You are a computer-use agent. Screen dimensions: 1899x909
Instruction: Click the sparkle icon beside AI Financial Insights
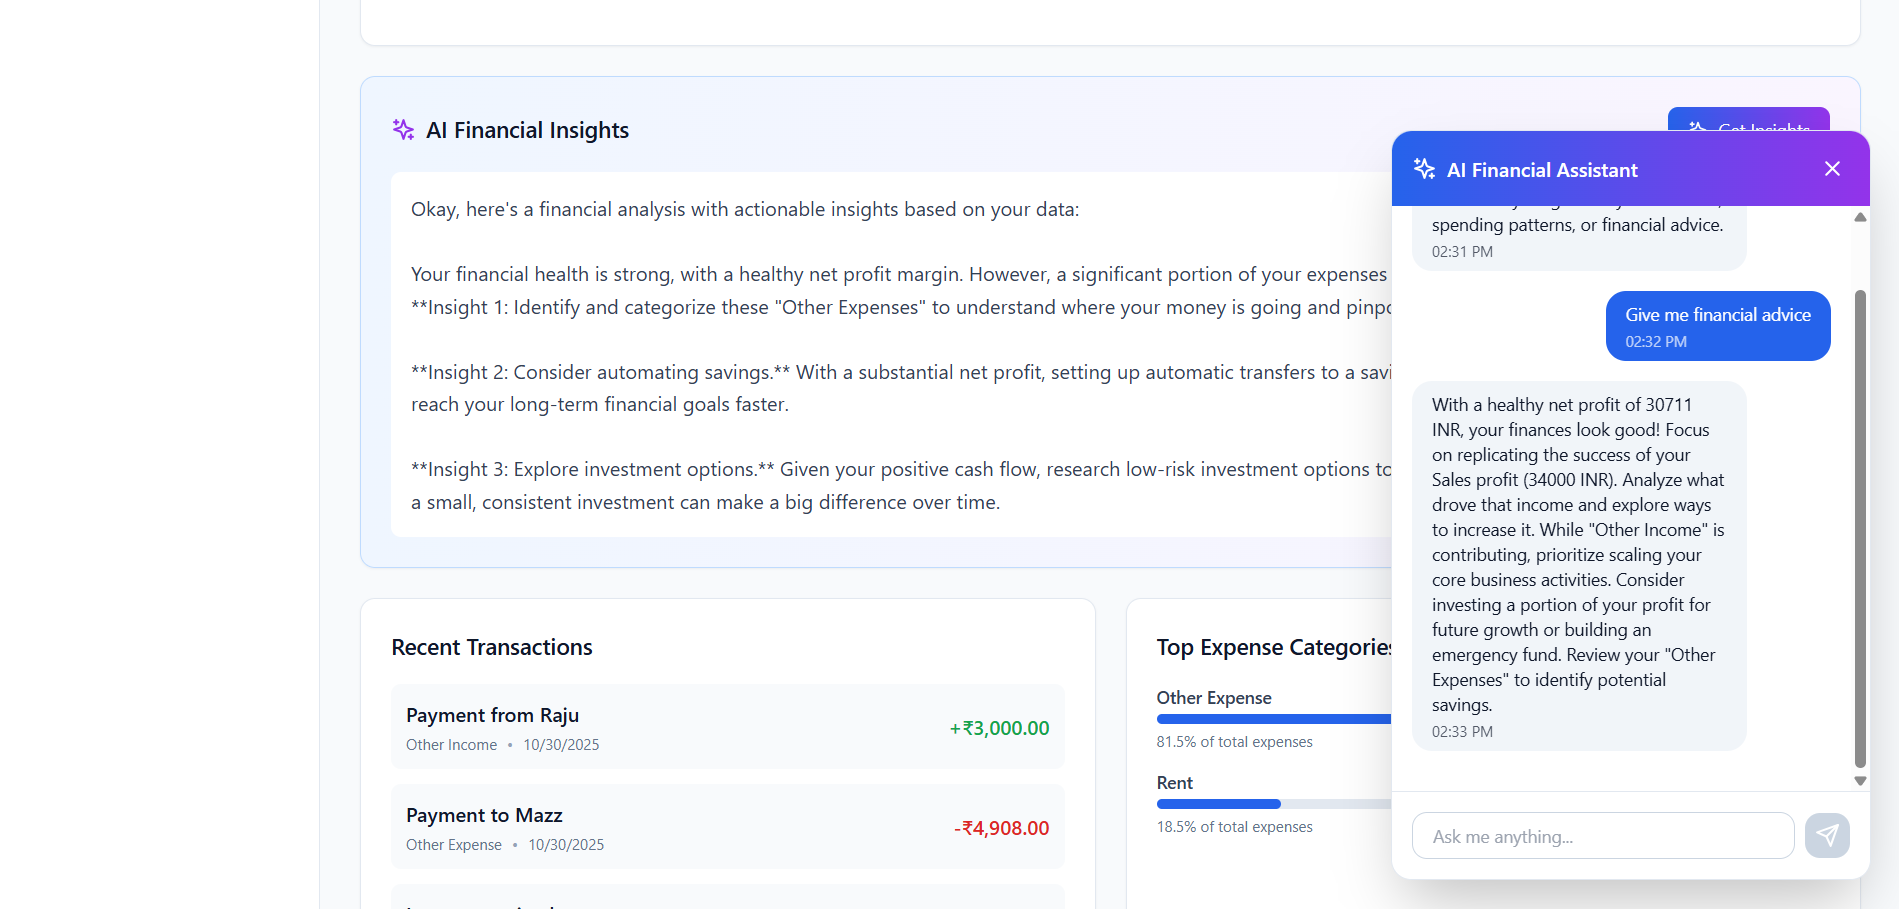tap(403, 130)
